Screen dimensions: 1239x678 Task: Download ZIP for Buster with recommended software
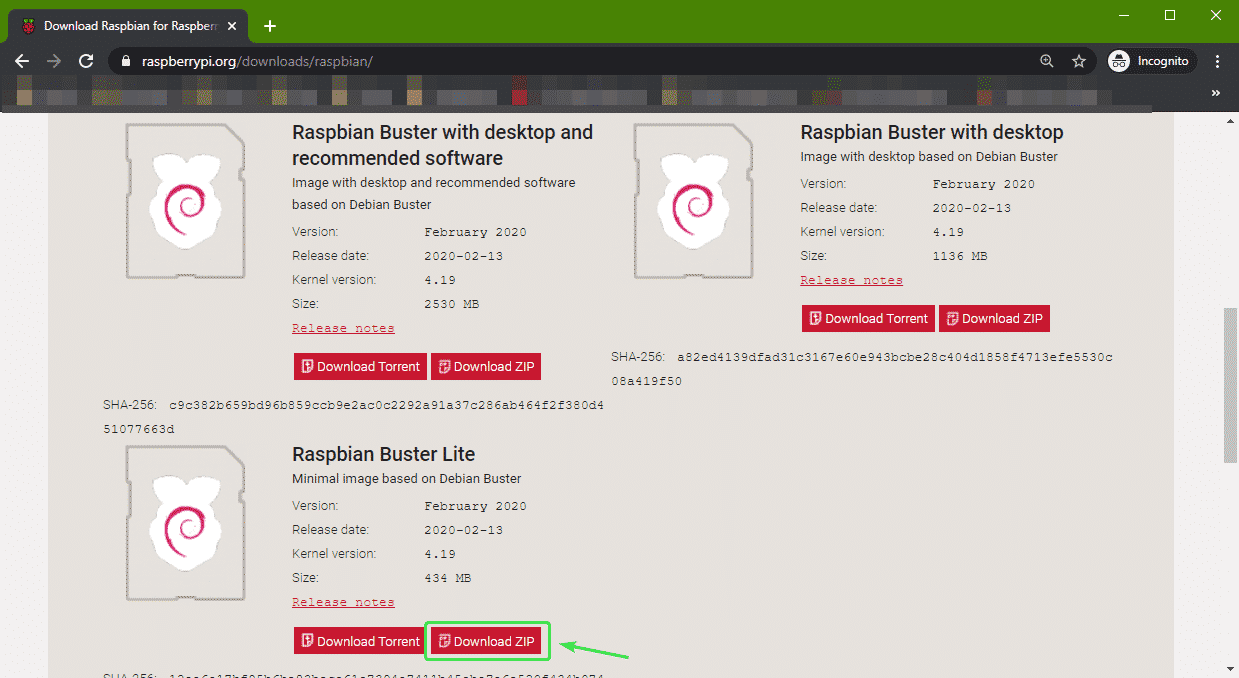pyautogui.click(x=486, y=367)
